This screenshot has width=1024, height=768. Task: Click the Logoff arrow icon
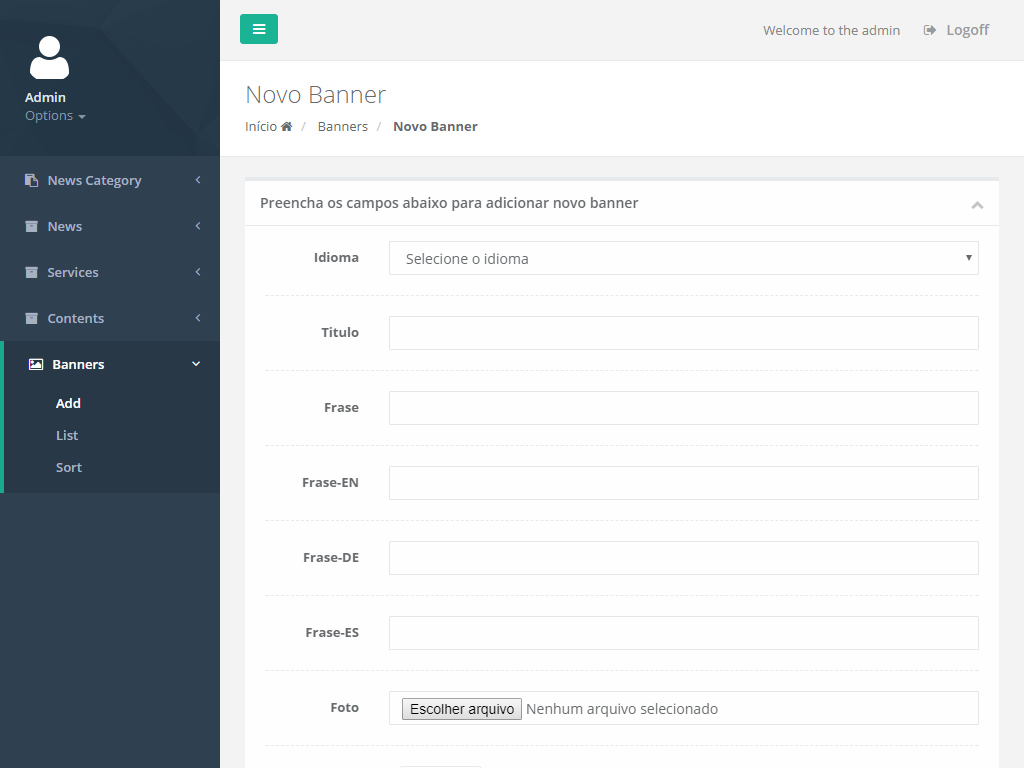929,30
